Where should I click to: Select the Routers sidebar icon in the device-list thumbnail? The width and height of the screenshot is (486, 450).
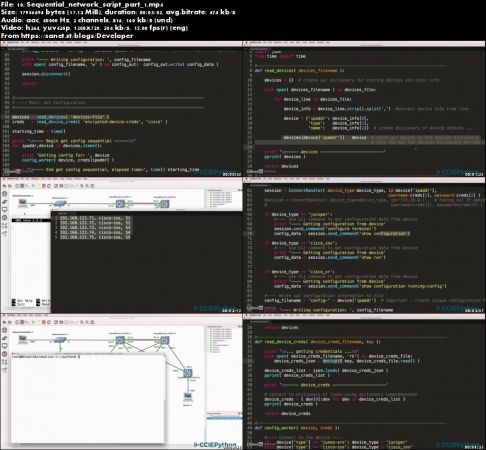(x=5, y=194)
